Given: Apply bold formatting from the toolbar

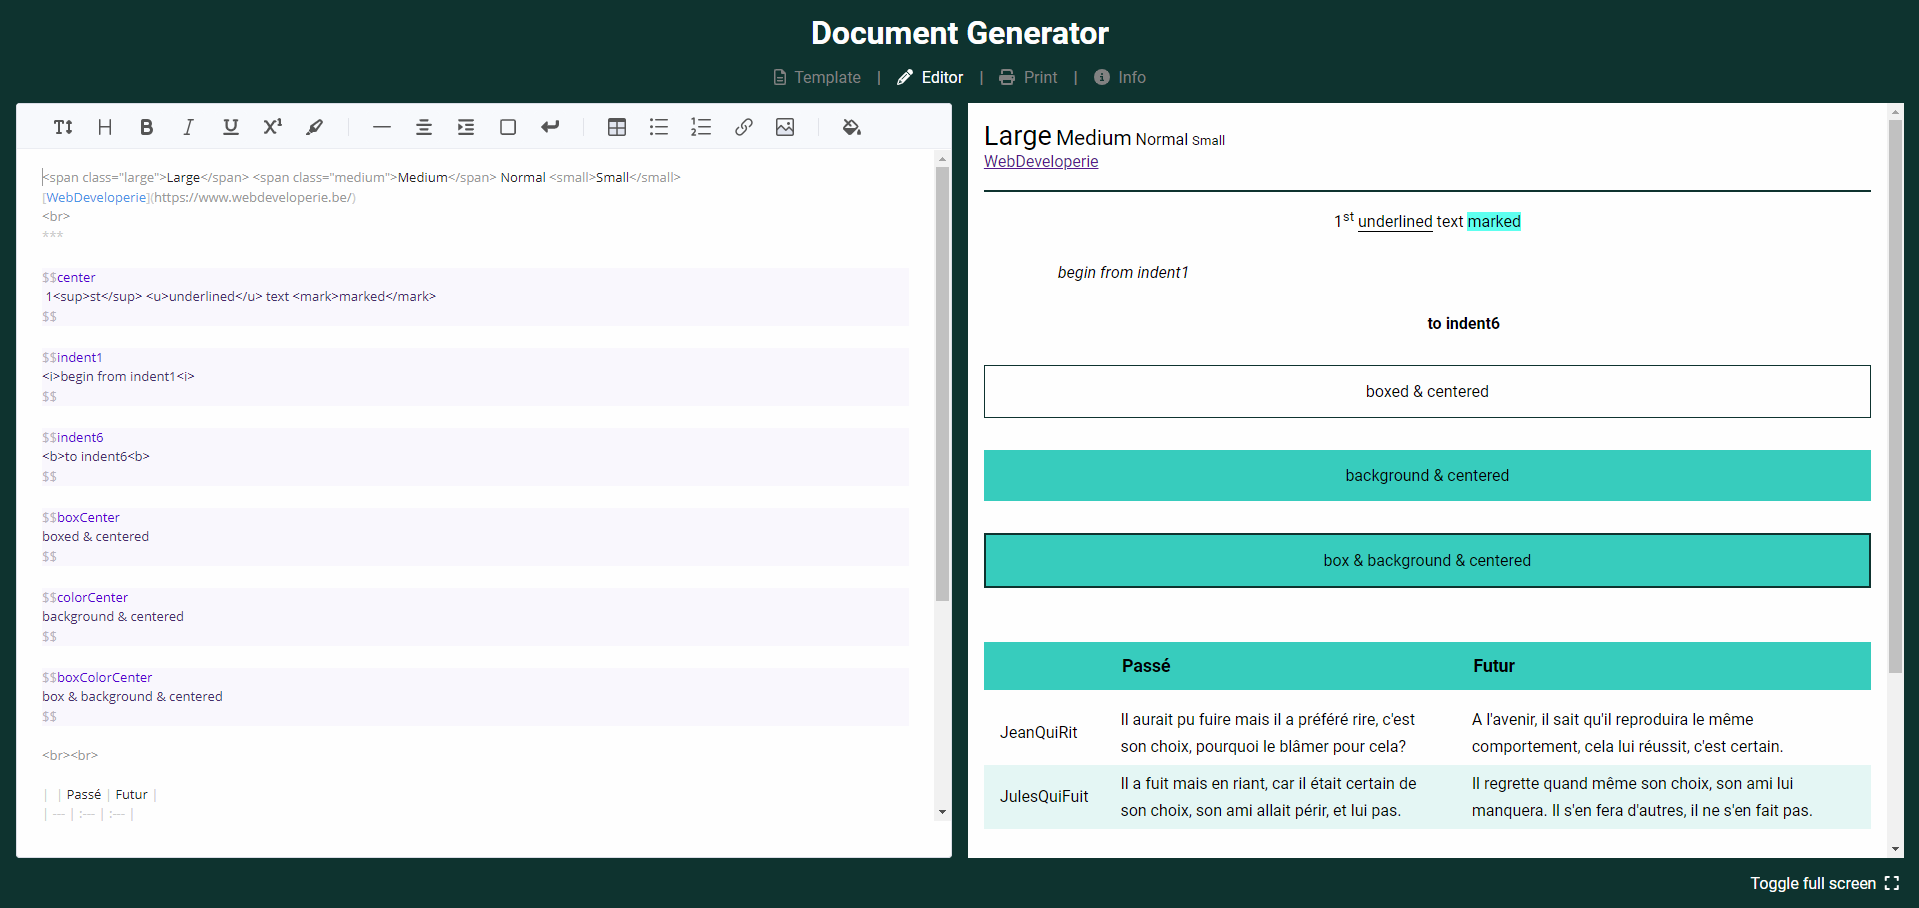Looking at the screenshot, I should (147, 127).
